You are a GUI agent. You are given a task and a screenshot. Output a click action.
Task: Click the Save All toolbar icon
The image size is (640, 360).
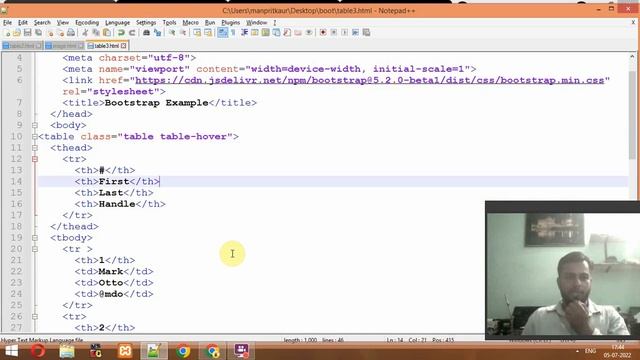tap(39, 33)
